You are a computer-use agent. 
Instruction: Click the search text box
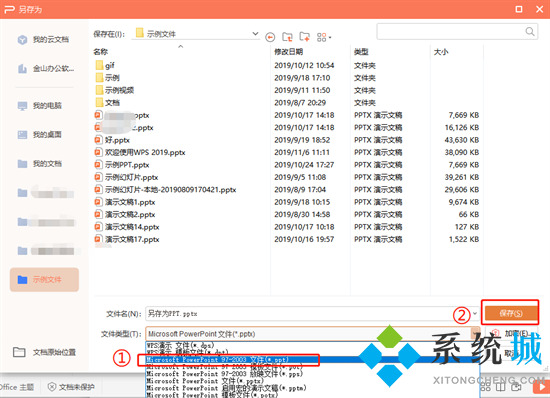point(451,32)
